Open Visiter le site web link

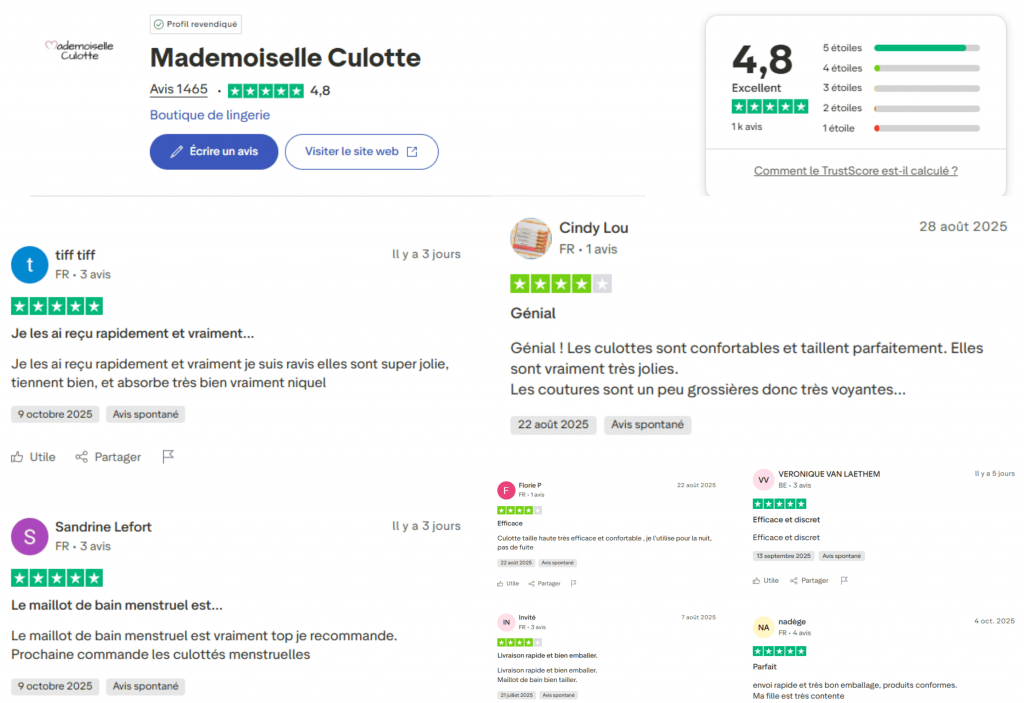click(361, 152)
